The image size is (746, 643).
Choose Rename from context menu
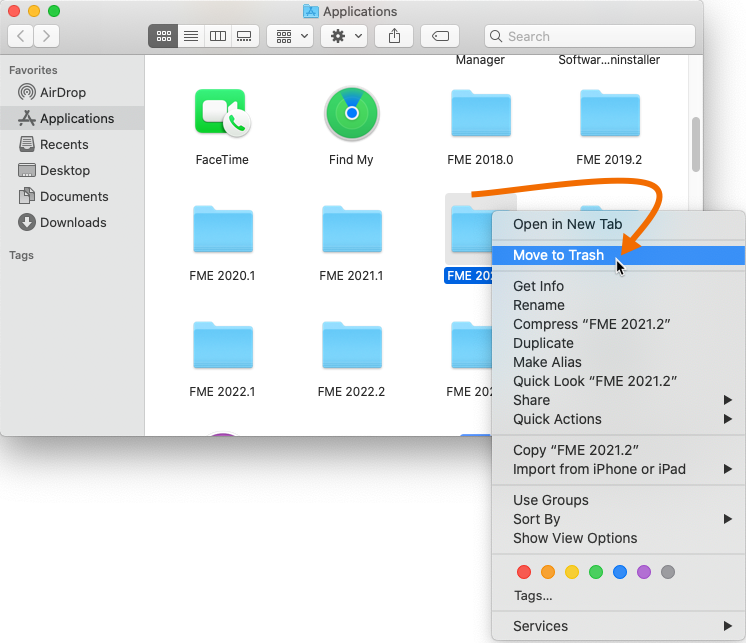coord(618,305)
